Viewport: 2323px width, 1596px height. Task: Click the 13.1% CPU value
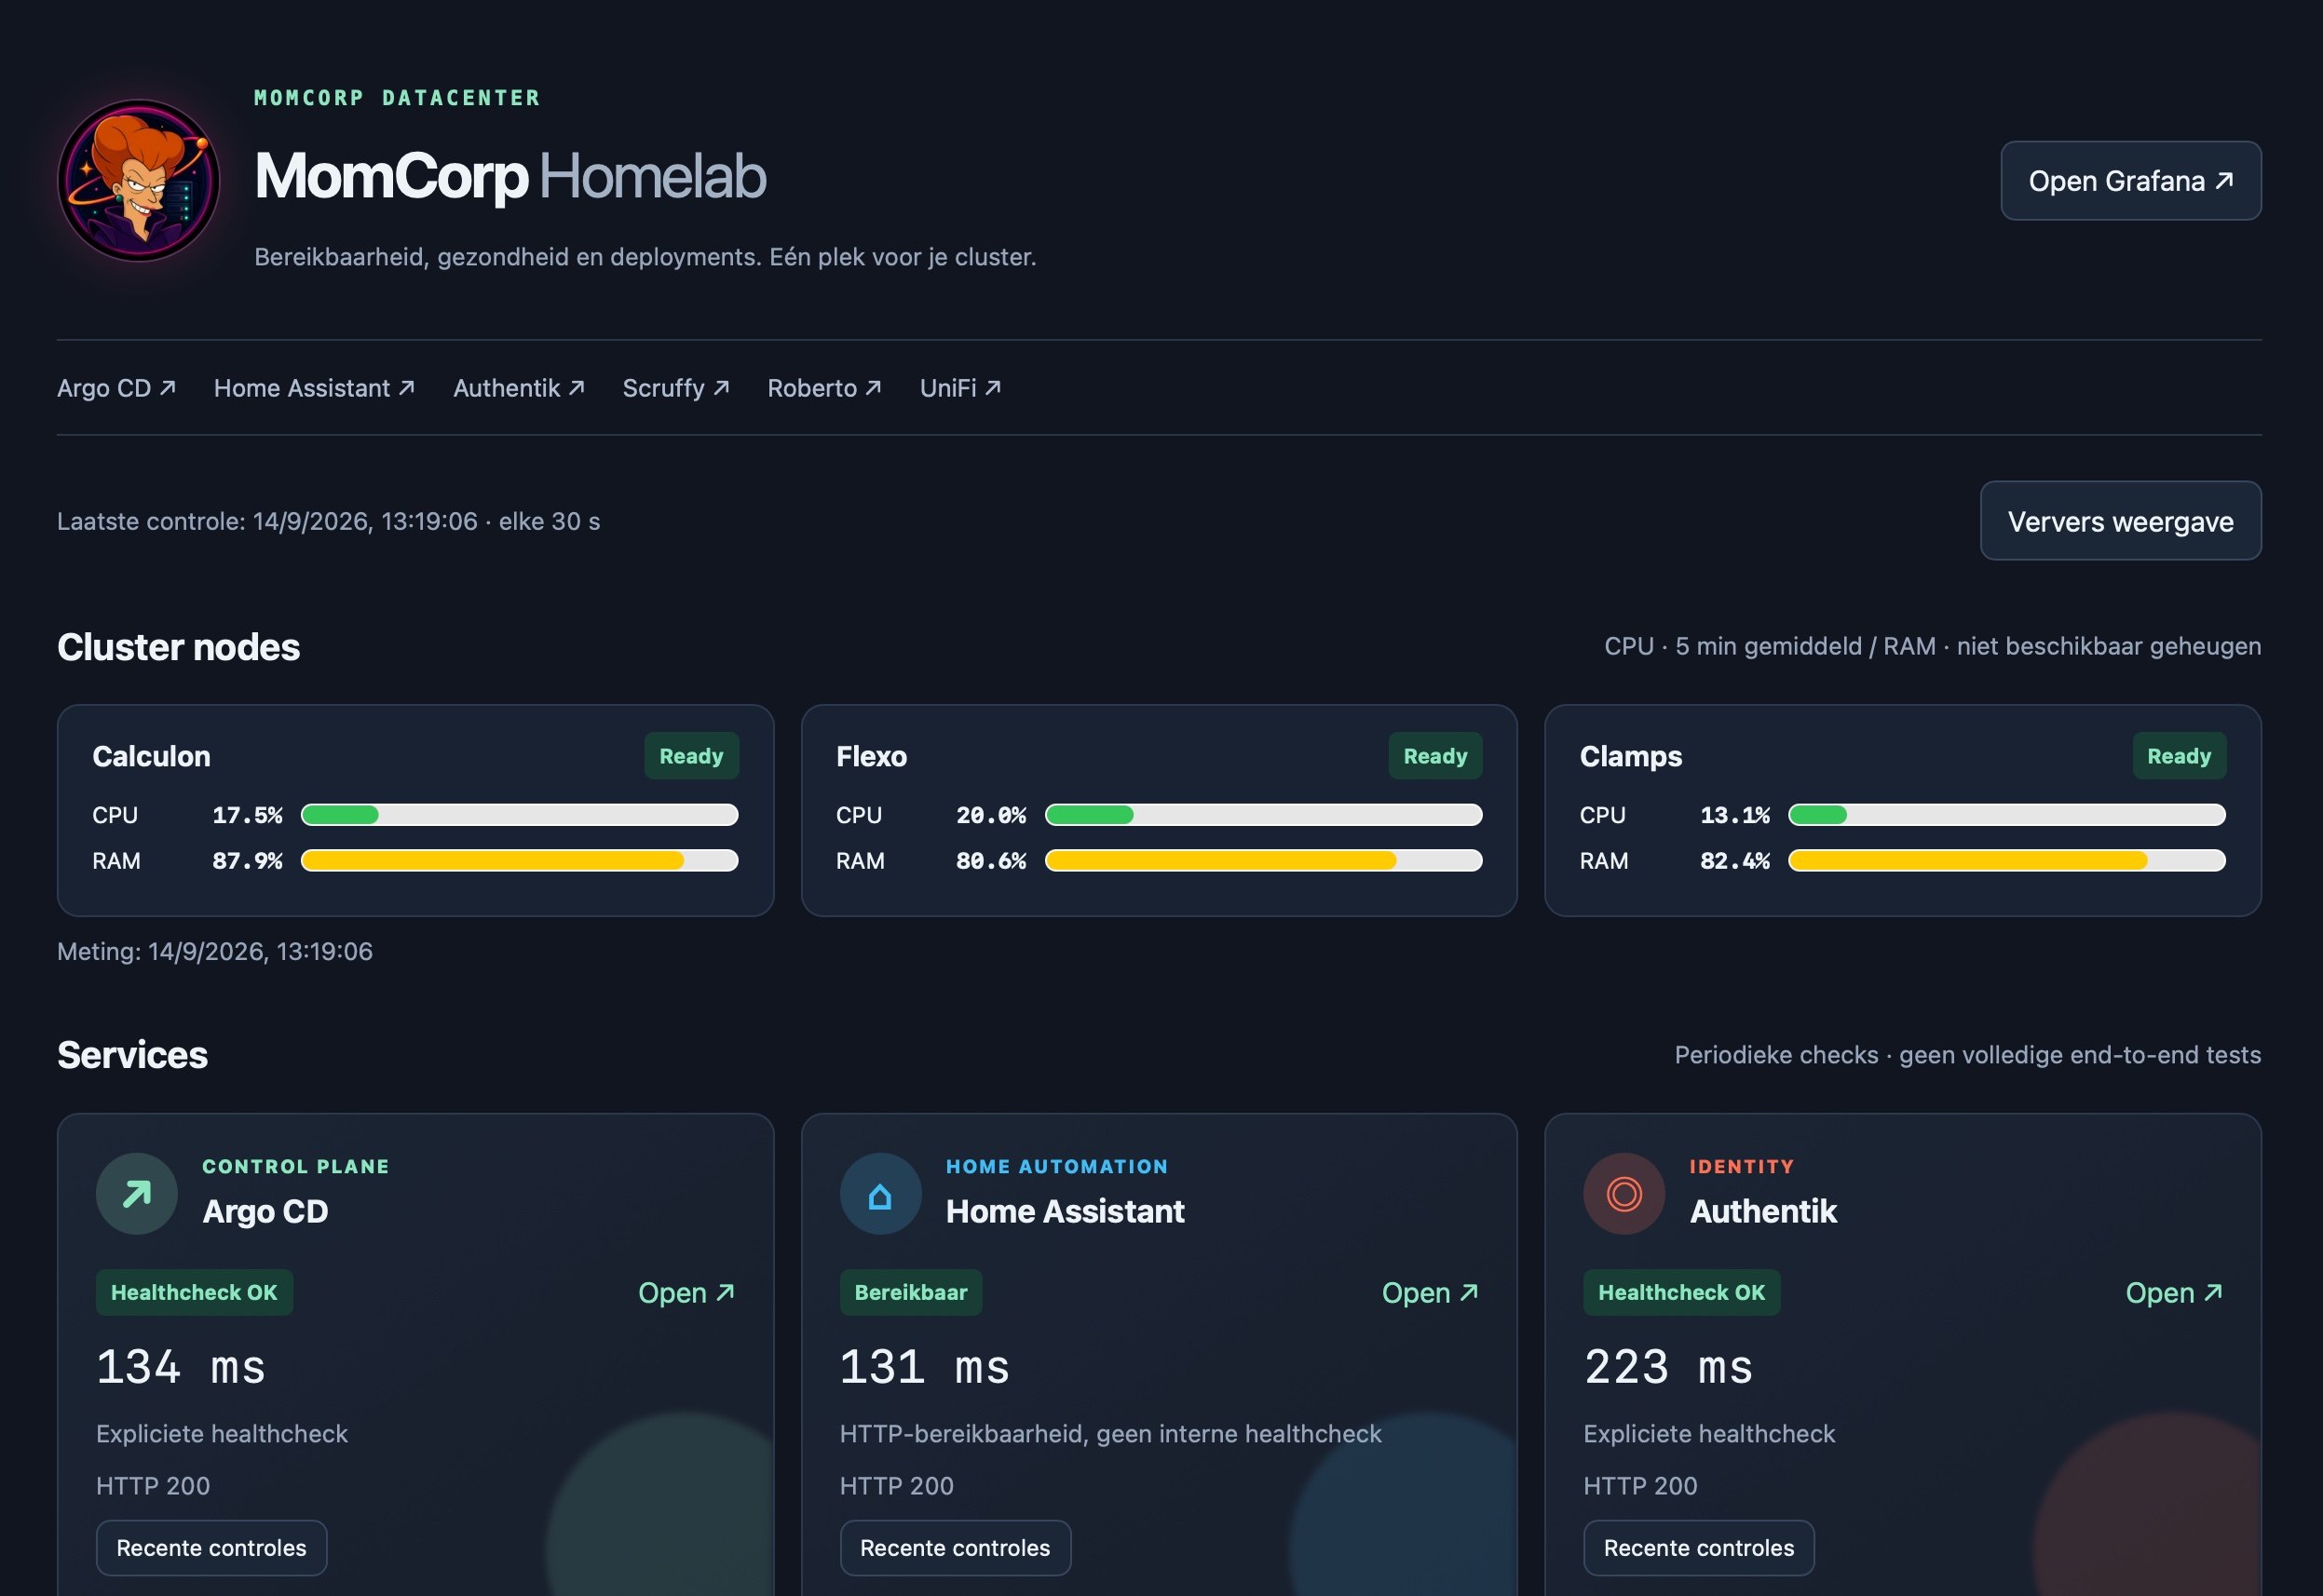(x=1734, y=815)
